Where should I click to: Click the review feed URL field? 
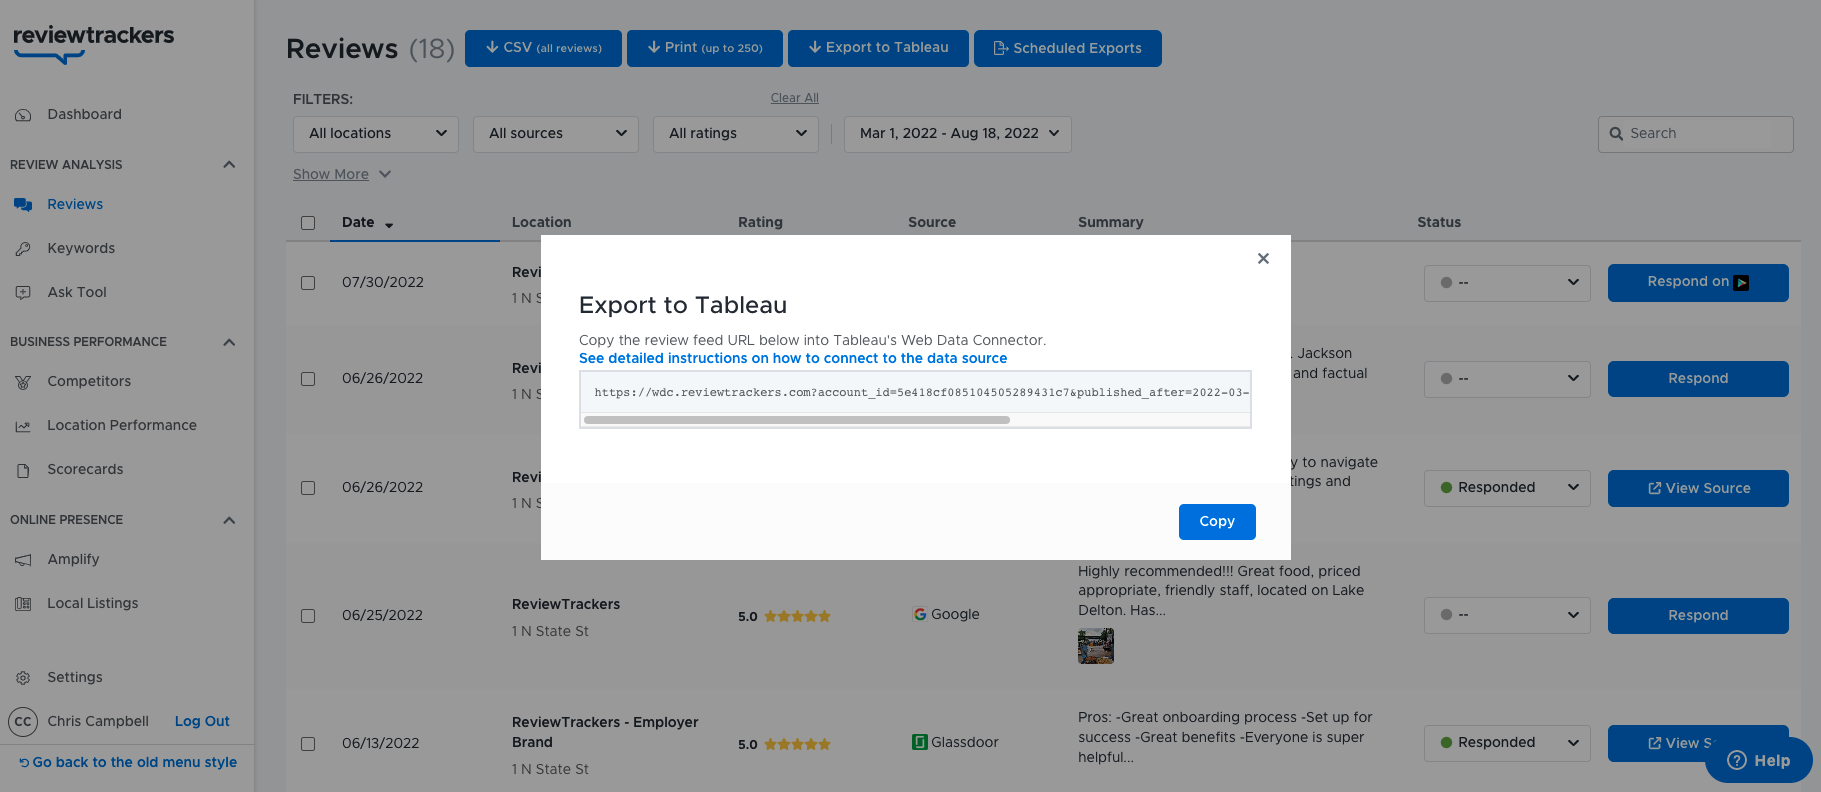[915, 392]
